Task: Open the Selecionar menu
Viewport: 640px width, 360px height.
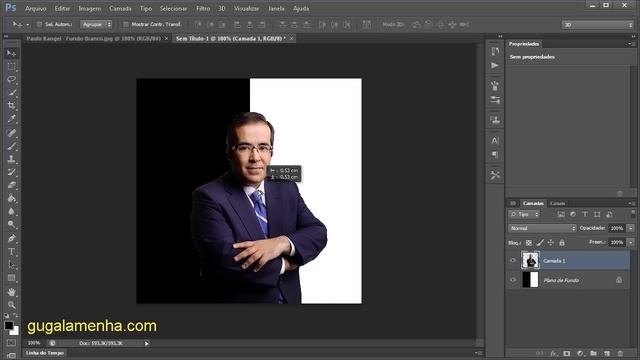Action: point(173,9)
